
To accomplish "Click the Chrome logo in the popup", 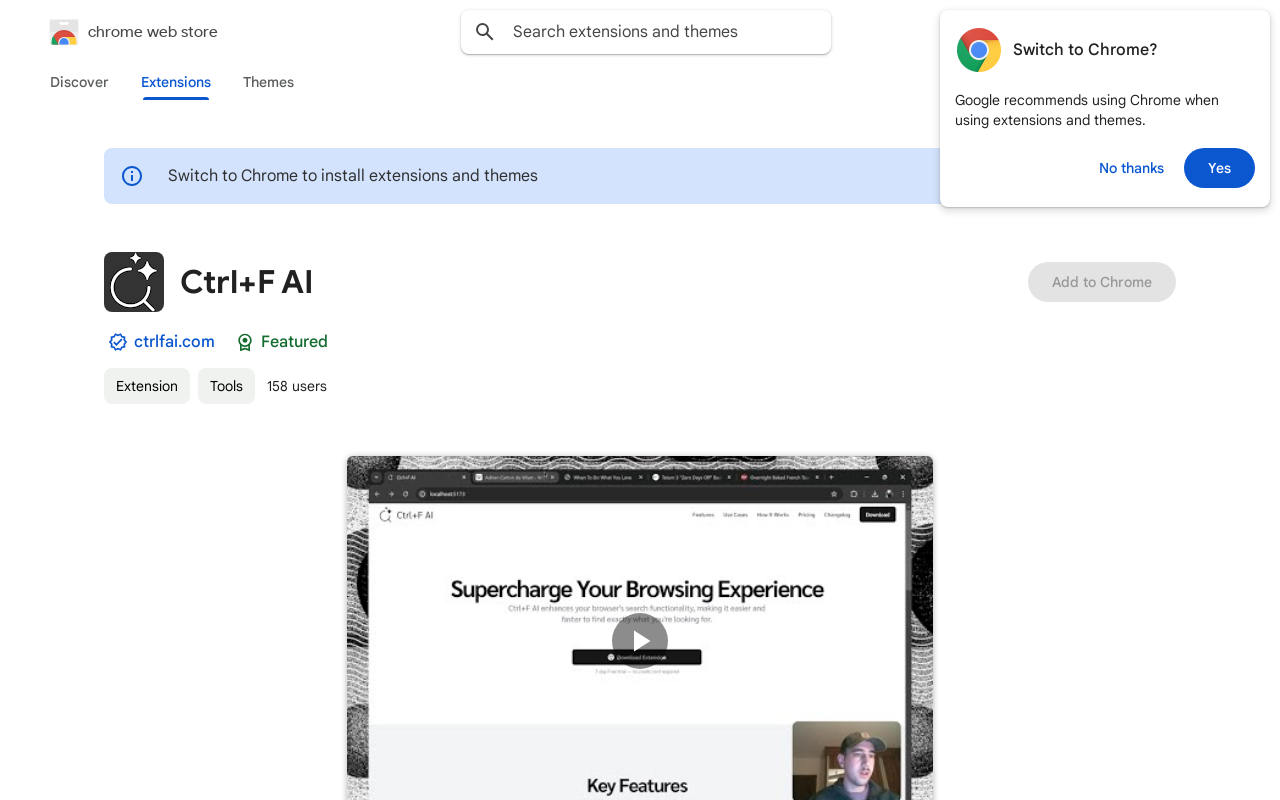I will coord(978,50).
